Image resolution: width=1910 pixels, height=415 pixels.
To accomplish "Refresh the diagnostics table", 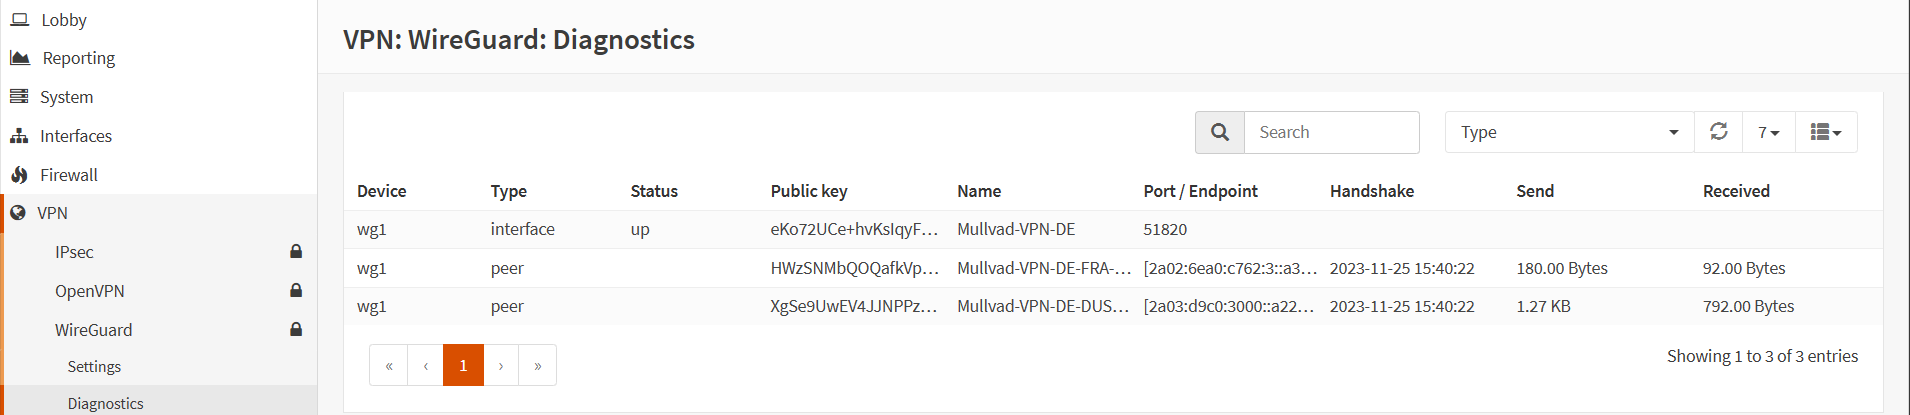I will [x=1718, y=132].
